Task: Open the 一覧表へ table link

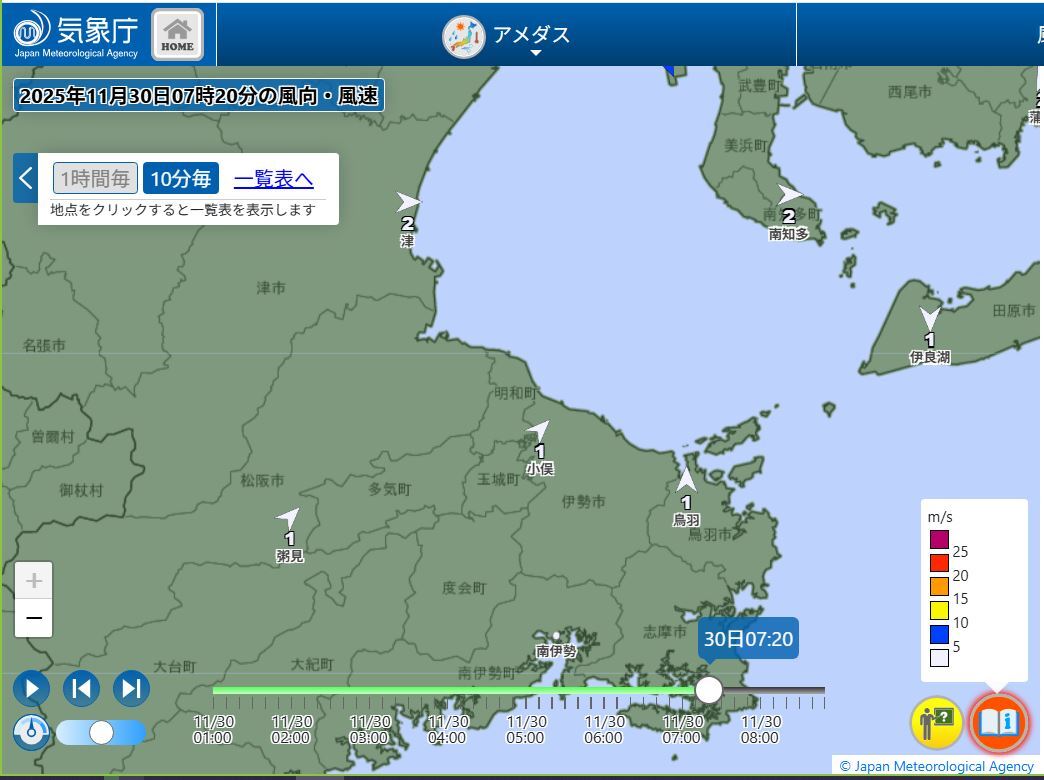Action: [x=273, y=179]
